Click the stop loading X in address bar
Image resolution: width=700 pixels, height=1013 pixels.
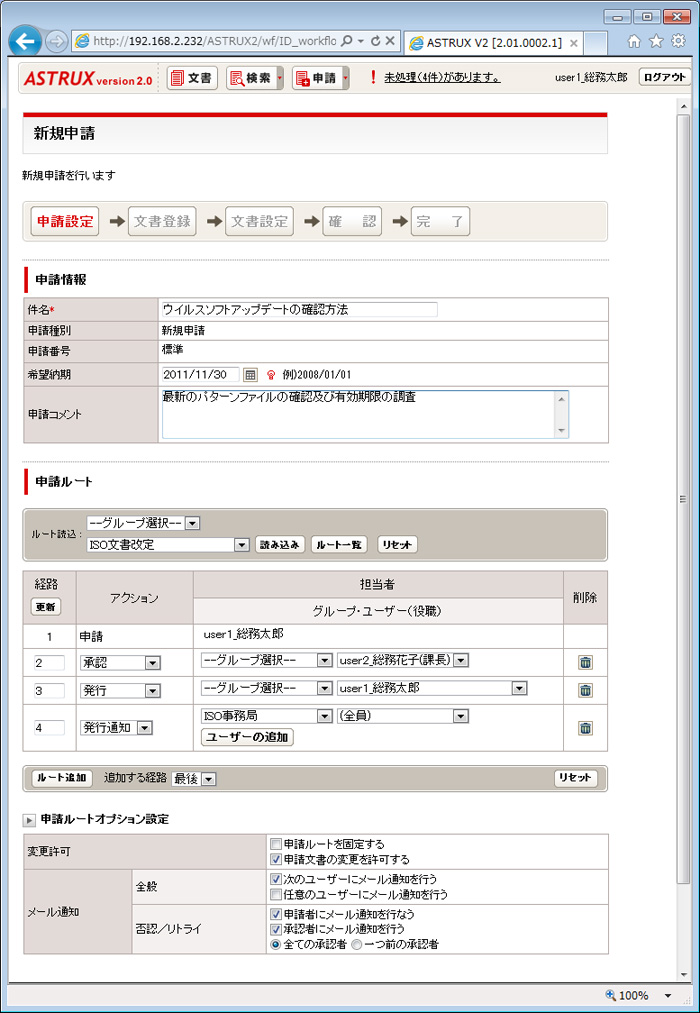pos(390,41)
